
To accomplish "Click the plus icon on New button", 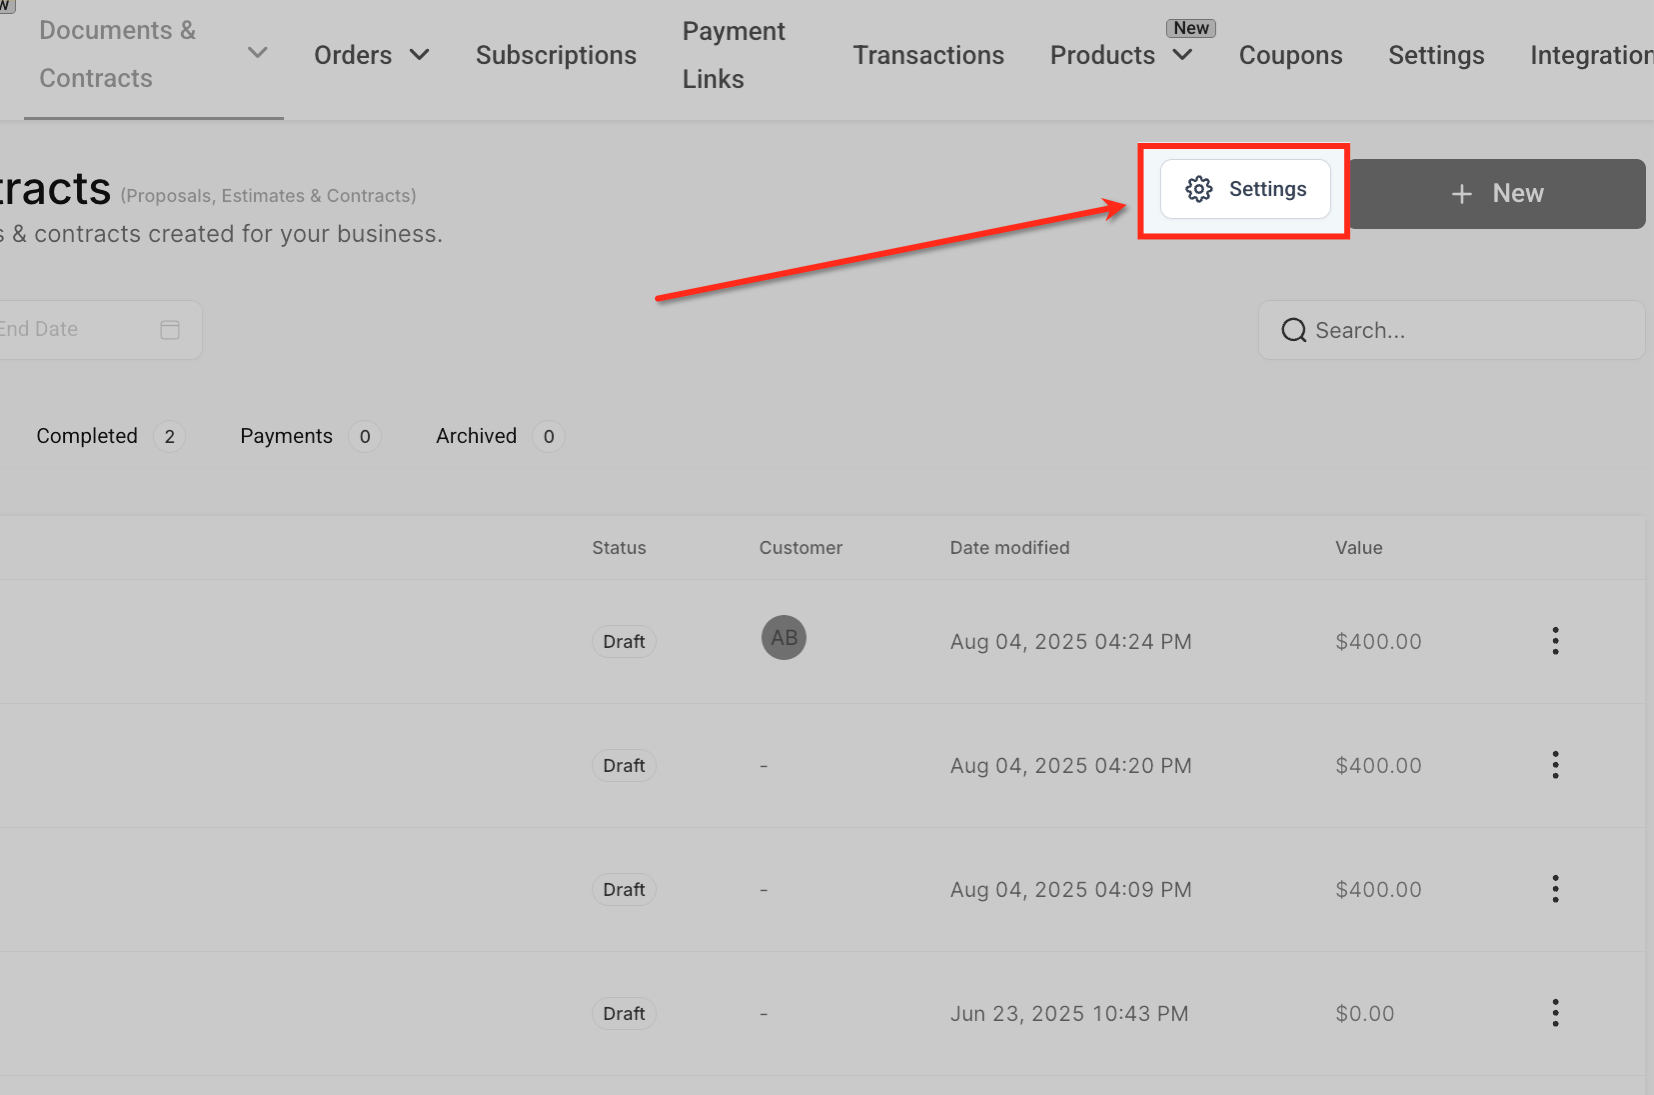I will [x=1462, y=194].
